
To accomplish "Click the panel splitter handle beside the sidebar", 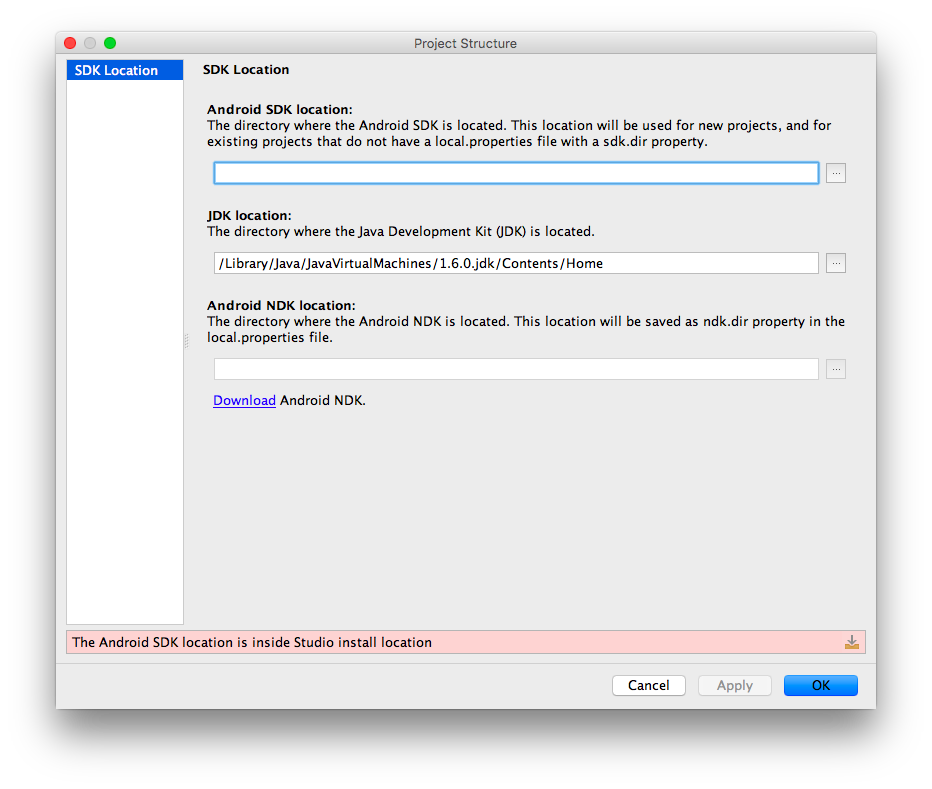I will [x=186, y=341].
